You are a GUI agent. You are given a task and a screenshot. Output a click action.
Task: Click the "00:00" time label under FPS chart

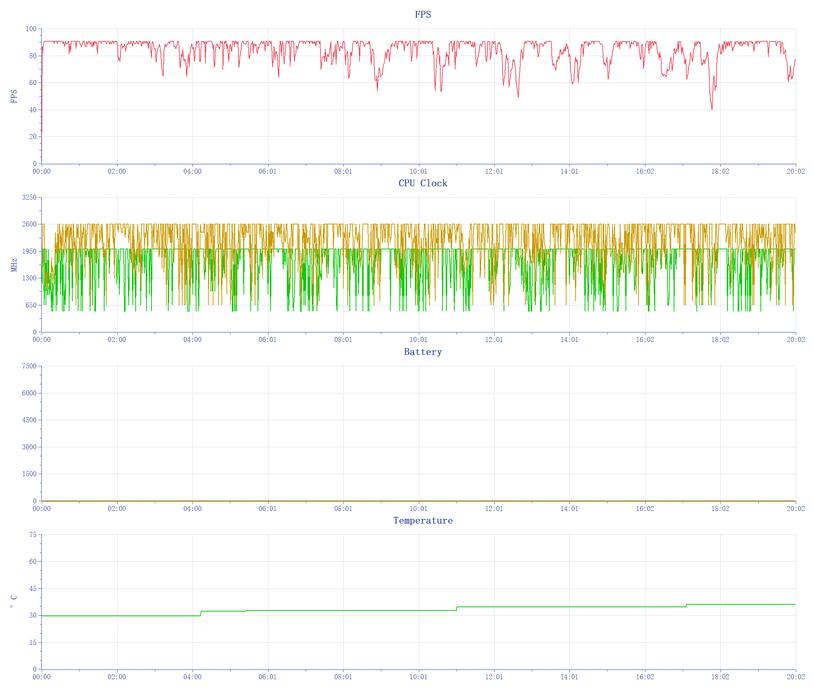[x=42, y=171]
